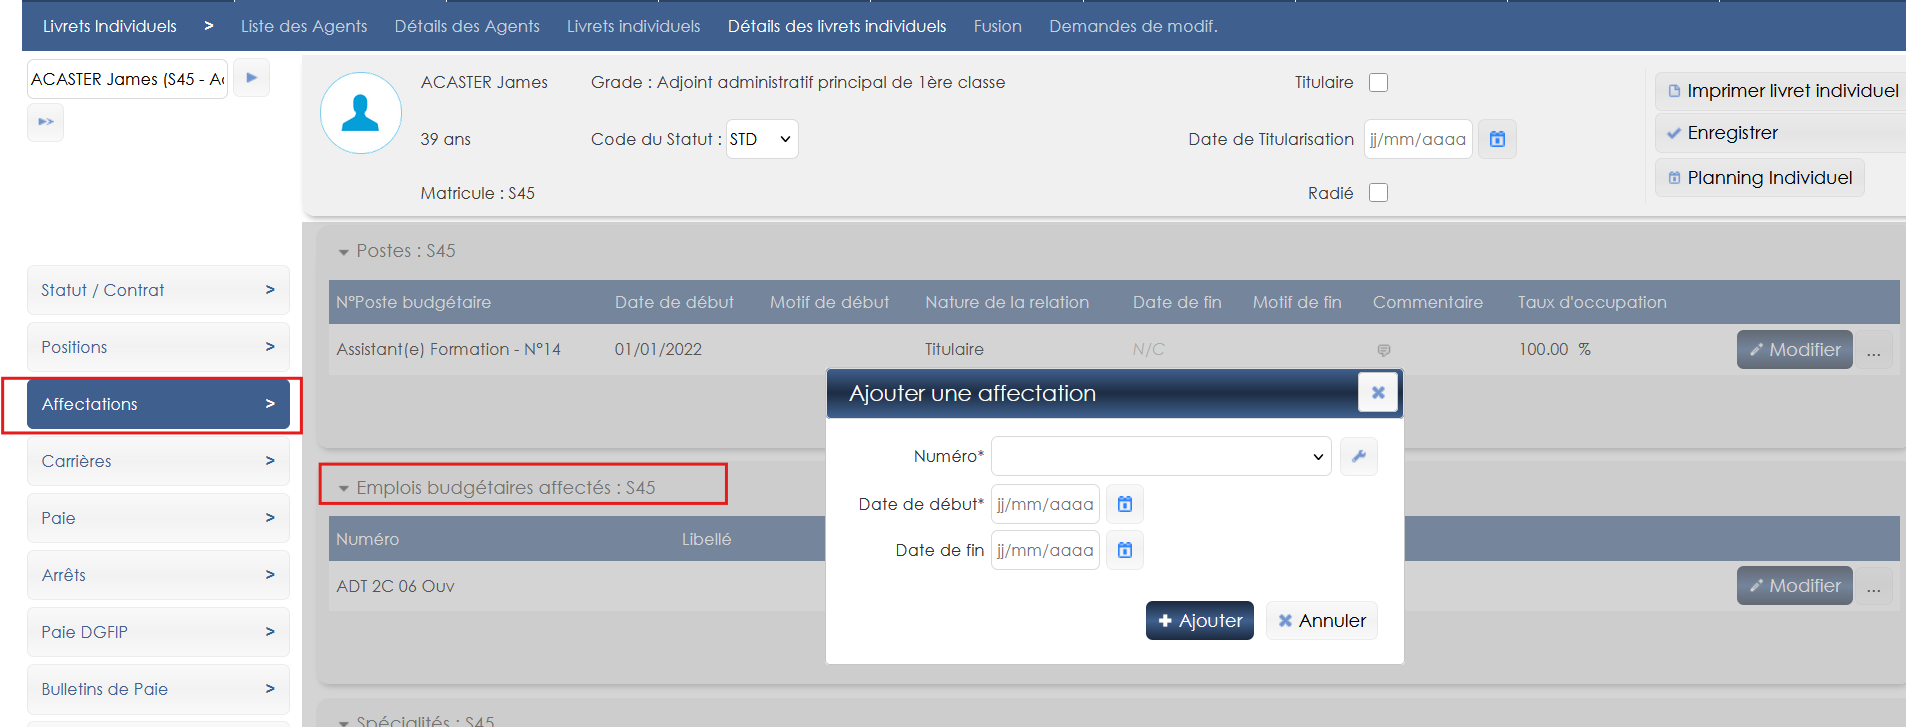Click the wrench icon beside Numéro field

pyautogui.click(x=1358, y=456)
